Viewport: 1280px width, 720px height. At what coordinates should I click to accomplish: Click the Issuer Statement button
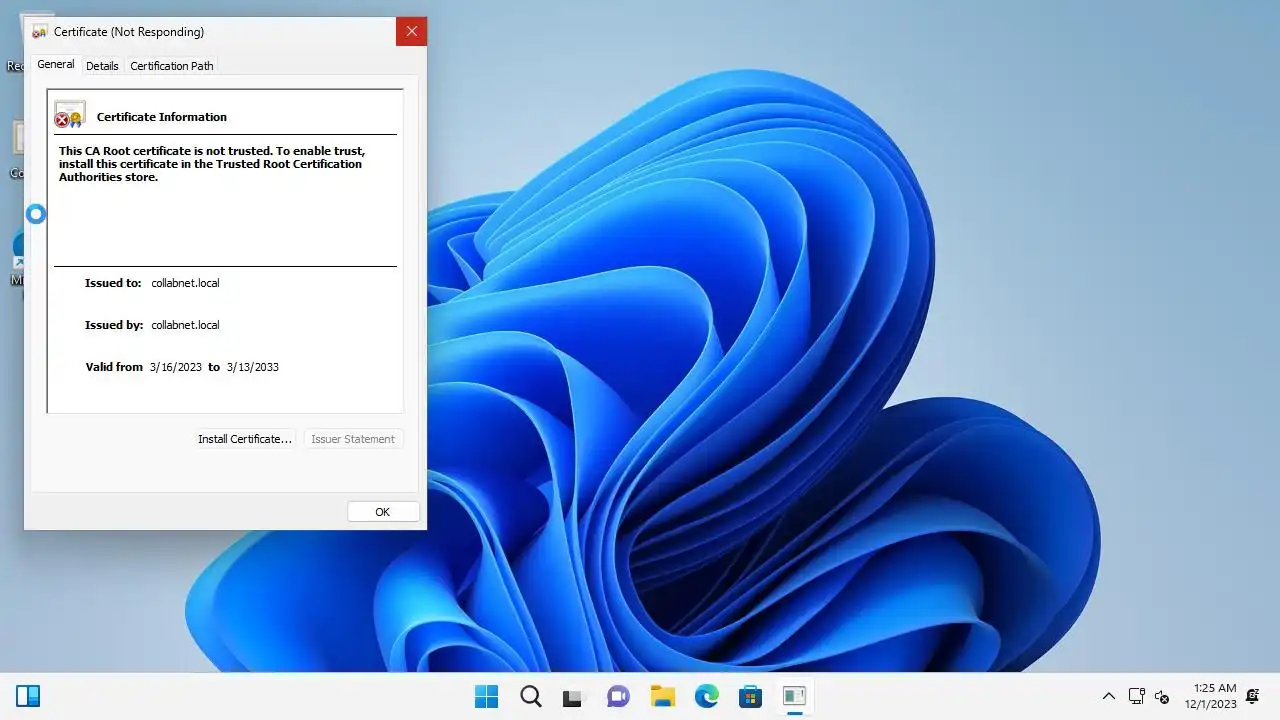(x=353, y=439)
